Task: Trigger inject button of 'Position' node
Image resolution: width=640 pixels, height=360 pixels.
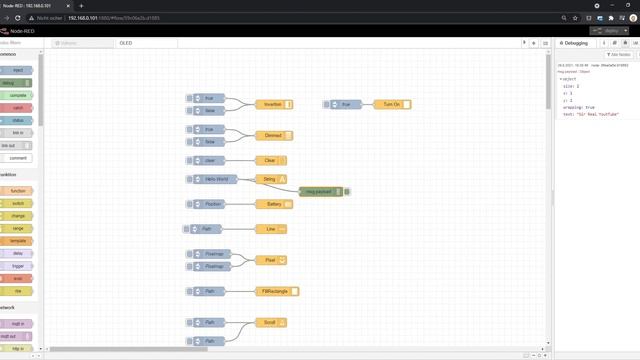Action: tap(189, 204)
